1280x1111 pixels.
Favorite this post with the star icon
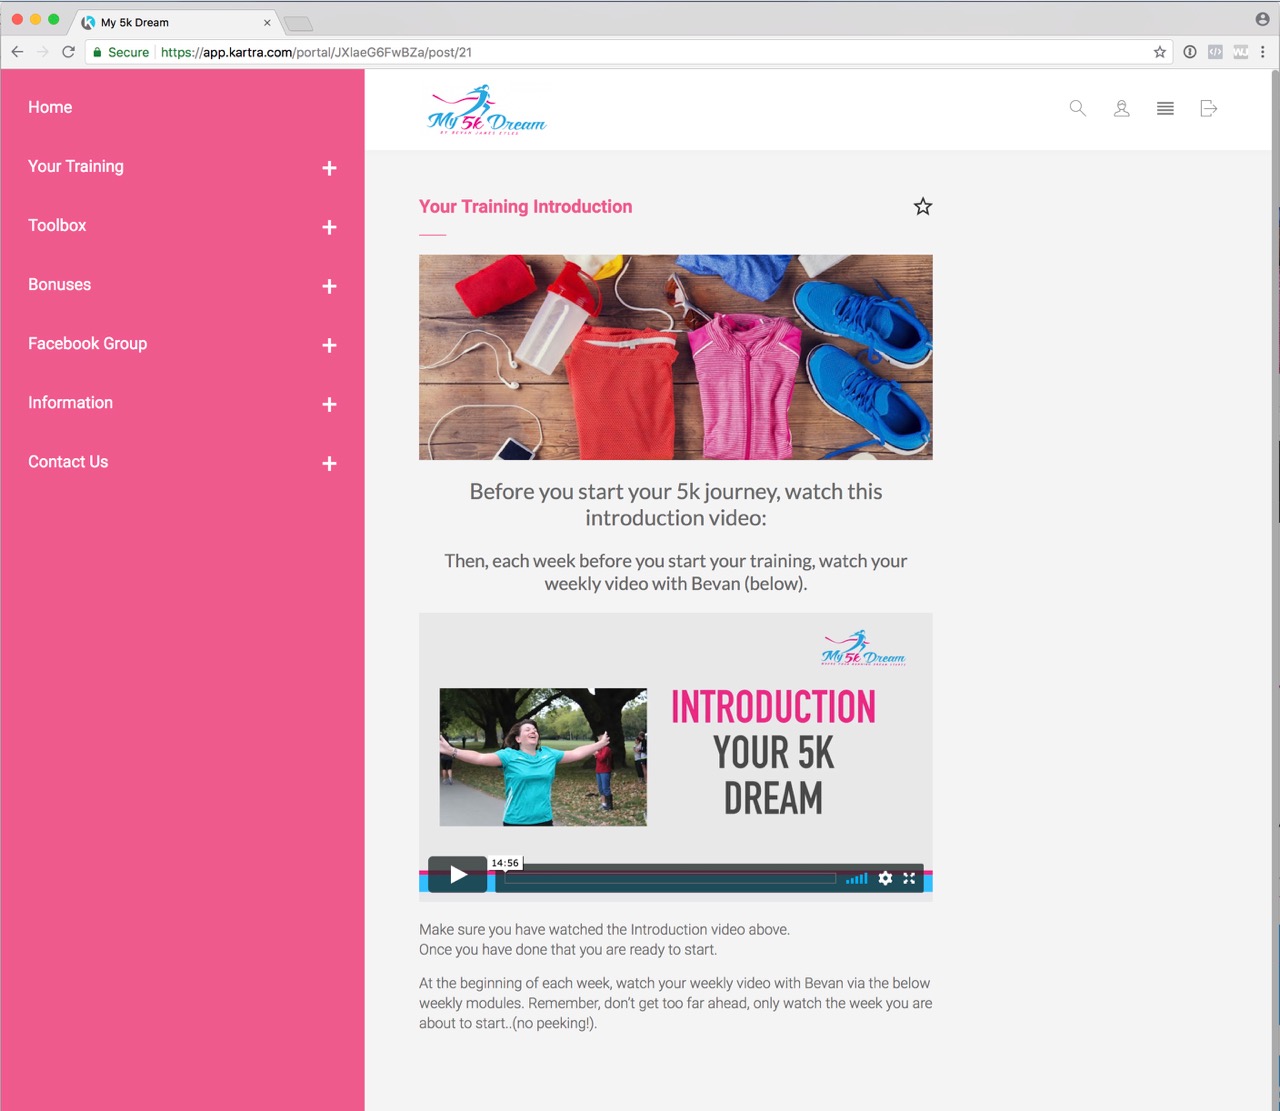922,207
